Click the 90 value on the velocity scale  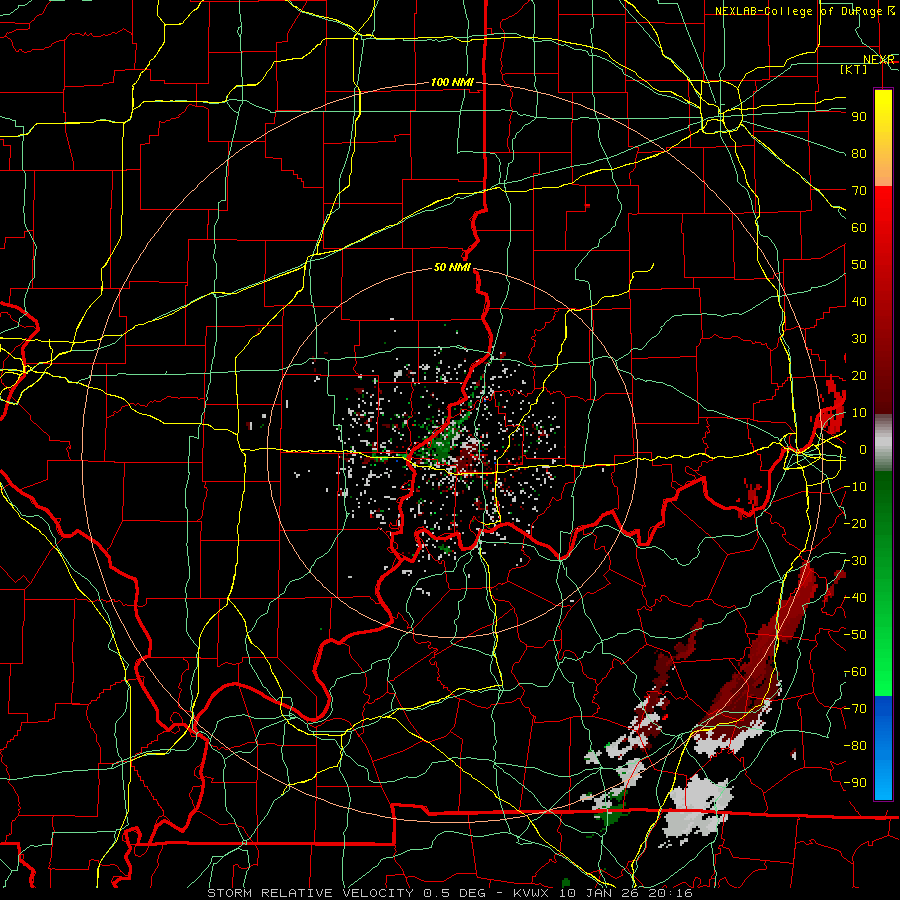point(859,117)
